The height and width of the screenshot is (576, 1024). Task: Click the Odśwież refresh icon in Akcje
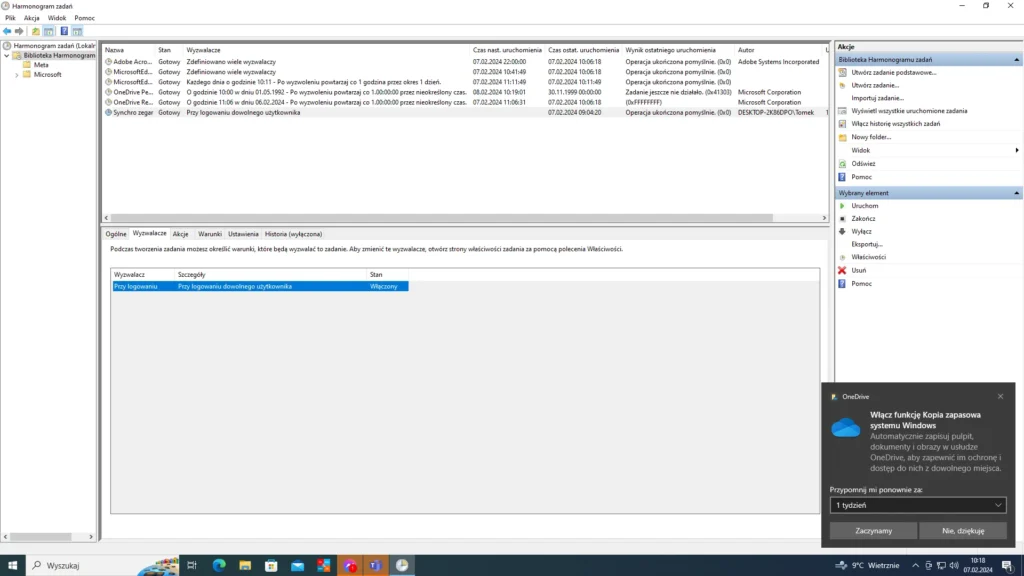tap(842, 163)
